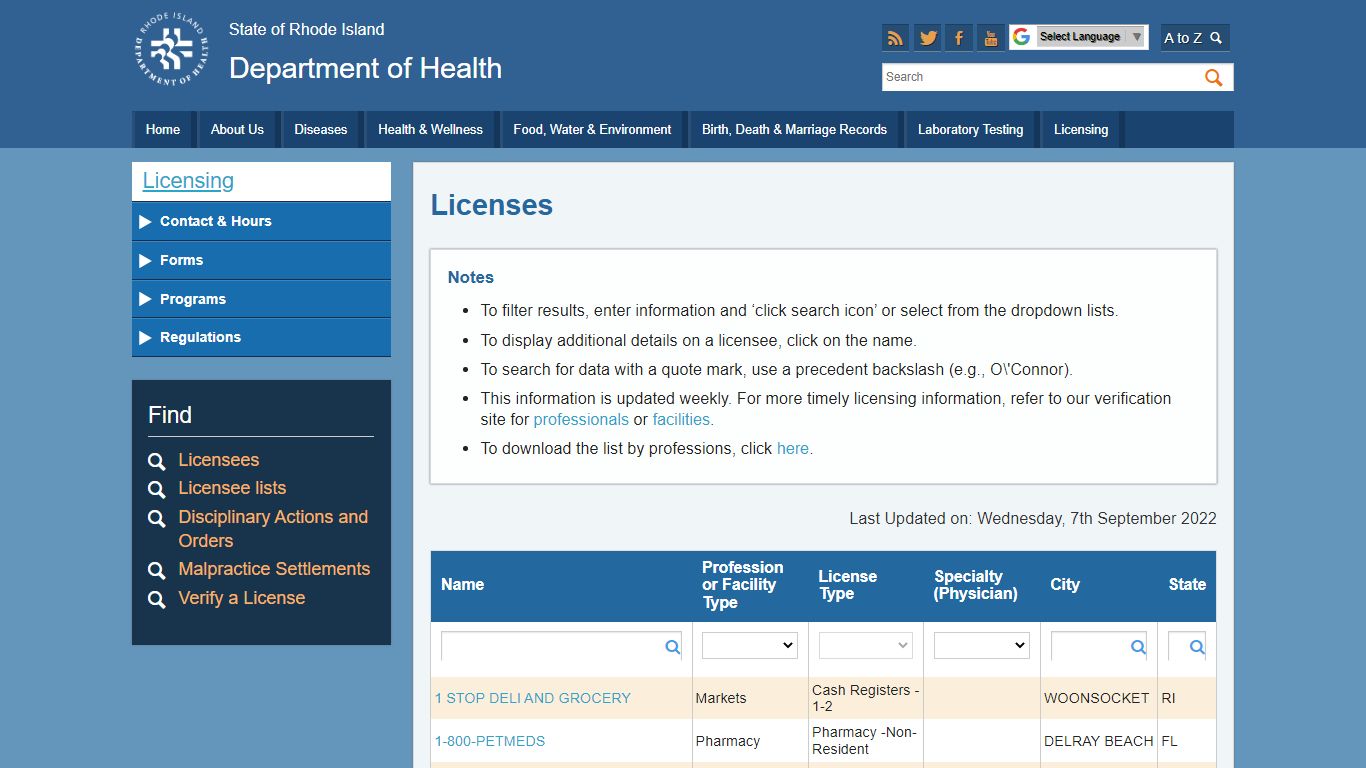
Task: Open Disciplinary Actions and Orders link
Action: [x=273, y=529]
